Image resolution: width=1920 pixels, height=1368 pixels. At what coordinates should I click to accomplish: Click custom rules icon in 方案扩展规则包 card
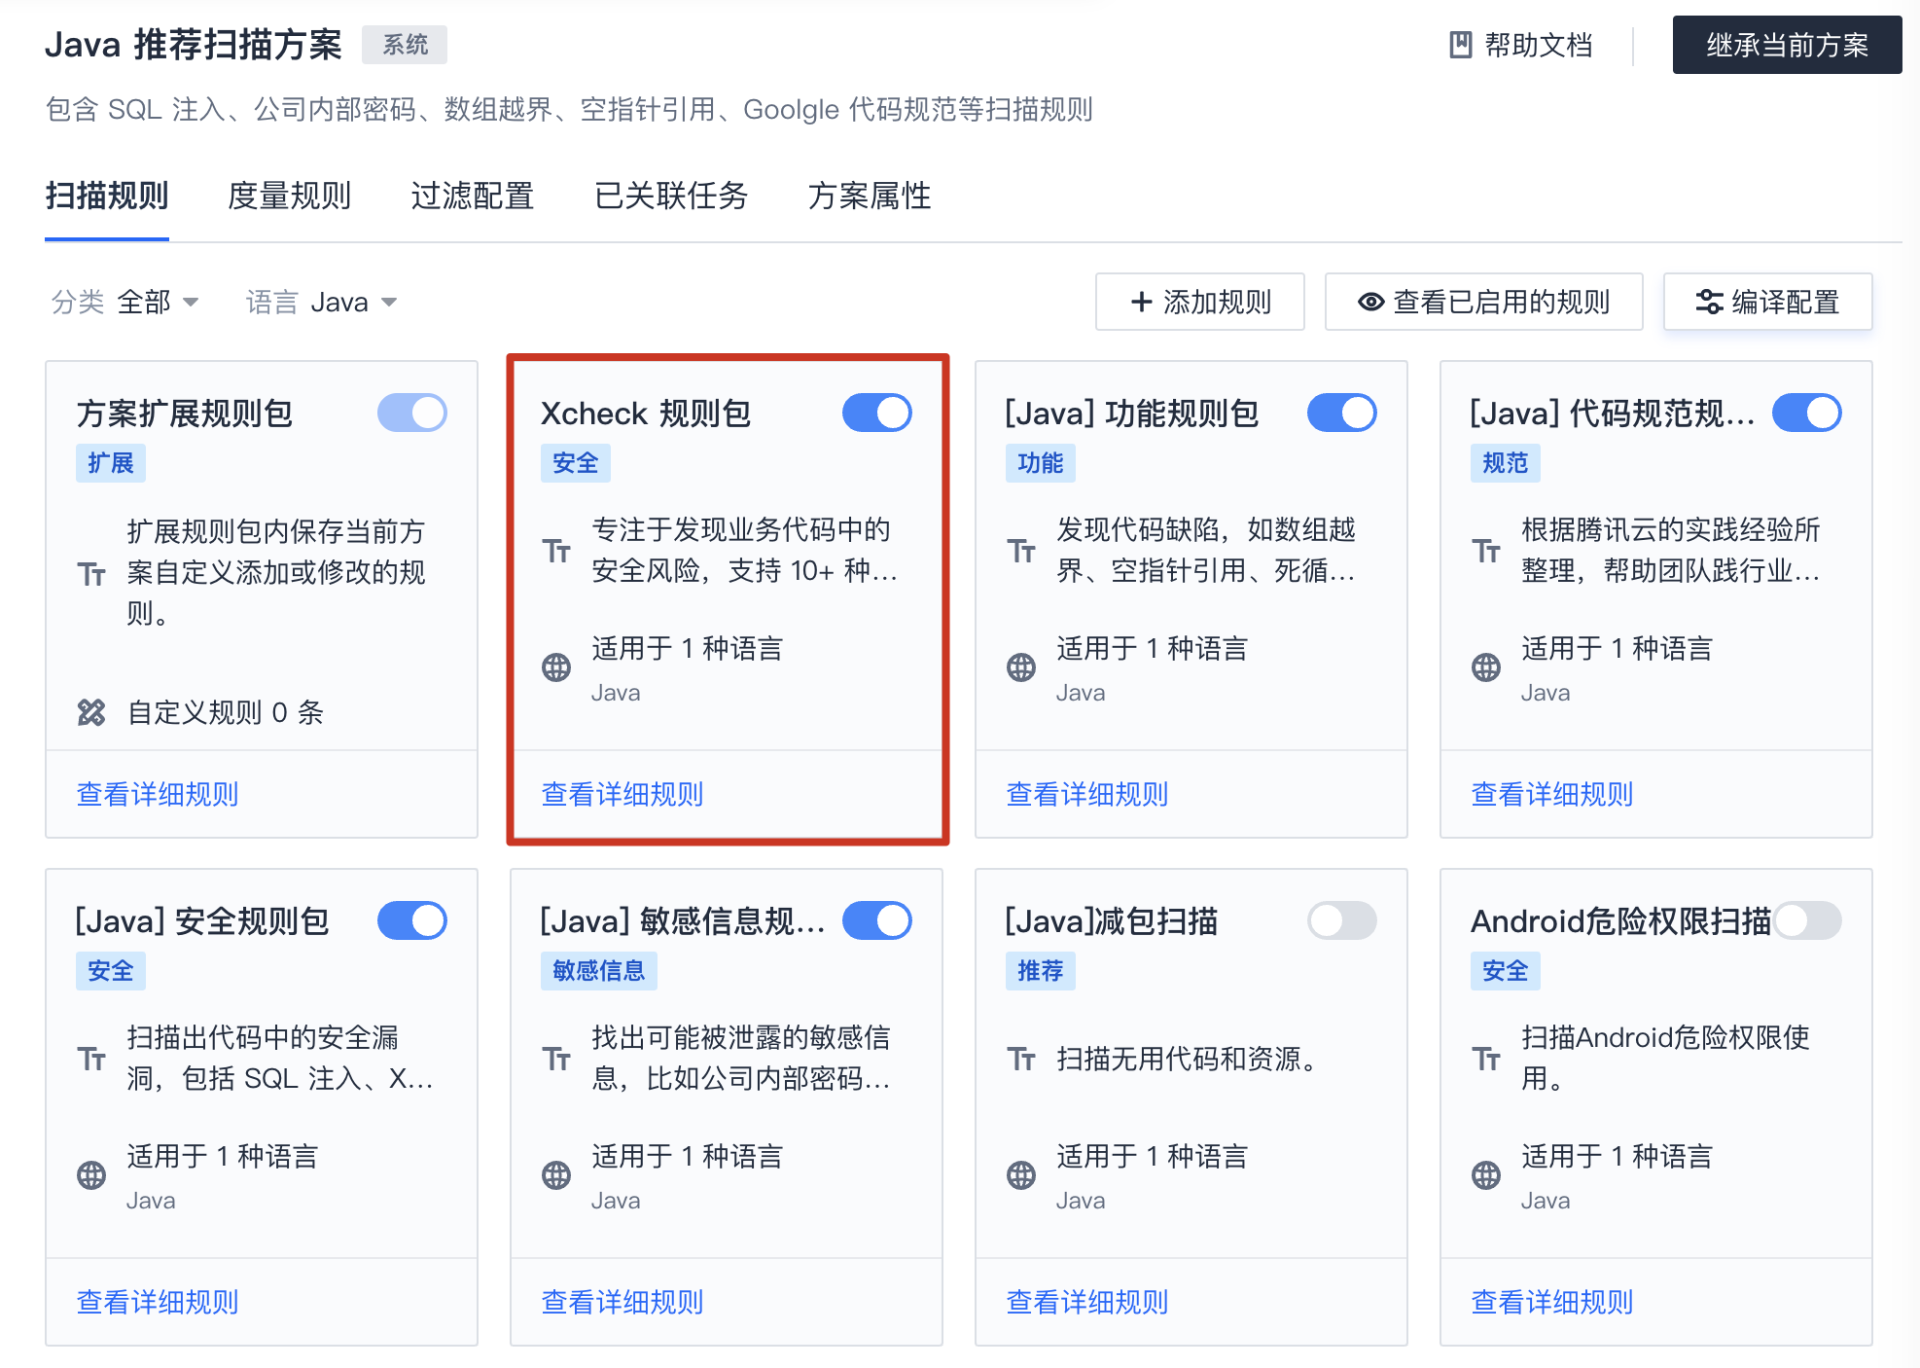(x=91, y=712)
